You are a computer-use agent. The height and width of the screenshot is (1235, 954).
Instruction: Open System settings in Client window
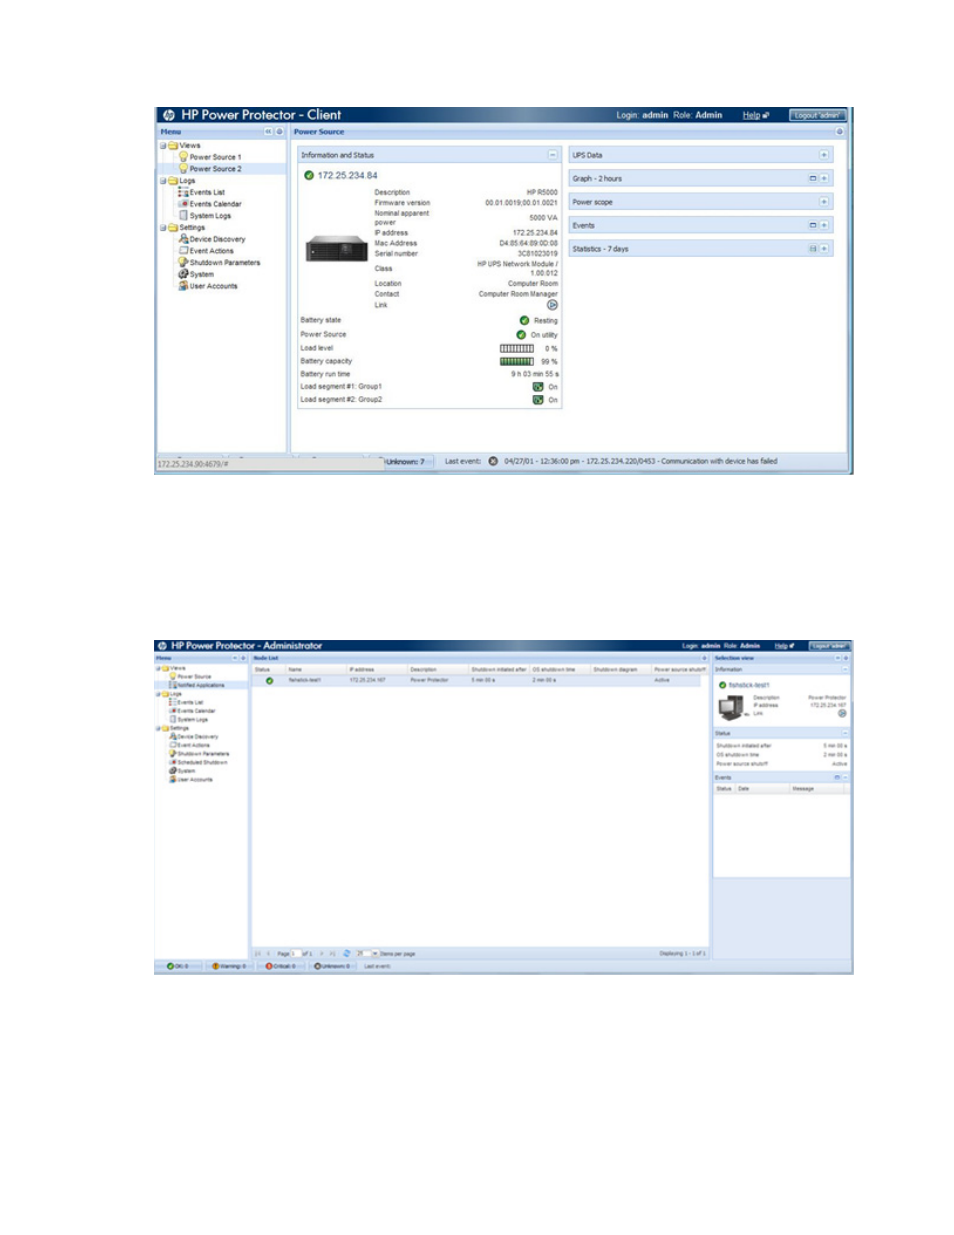point(201,274)
